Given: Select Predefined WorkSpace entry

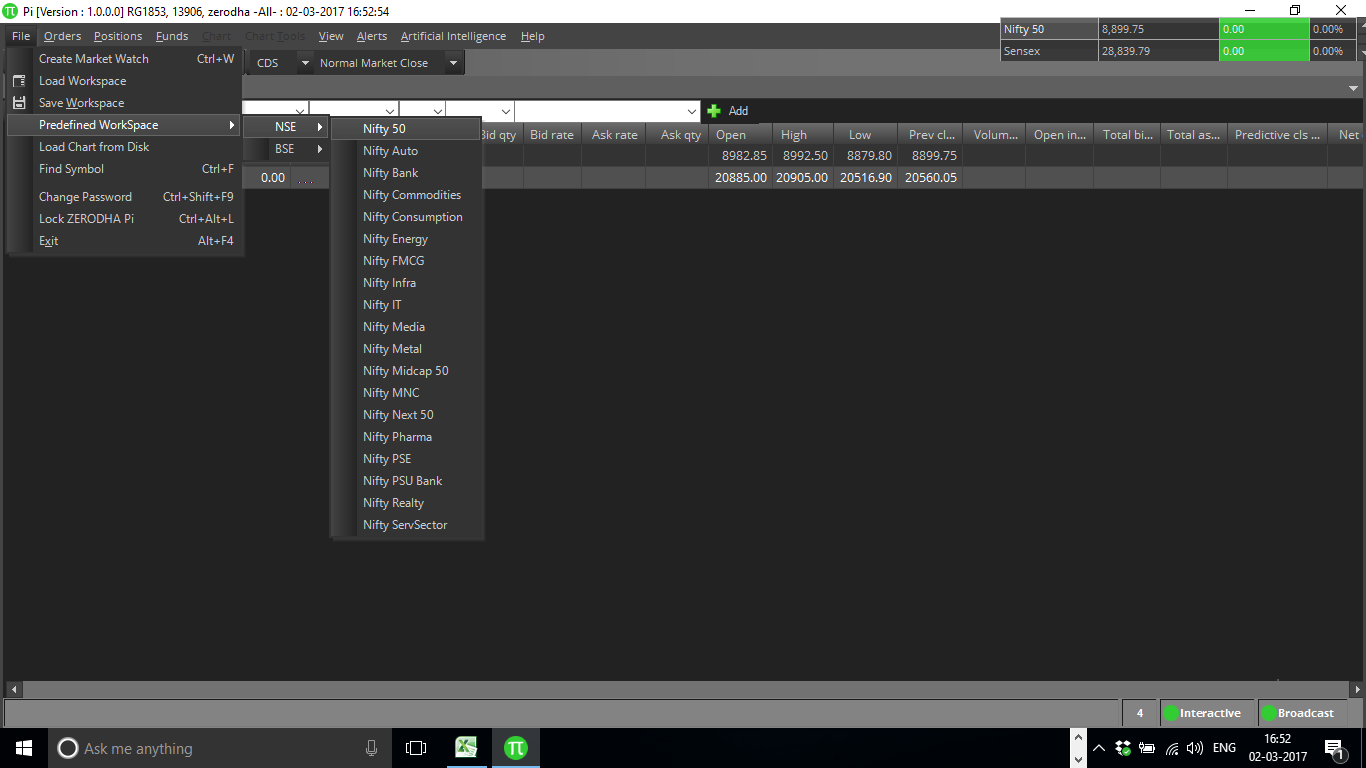Looking at the screenshot, I should tap(125, 125).
